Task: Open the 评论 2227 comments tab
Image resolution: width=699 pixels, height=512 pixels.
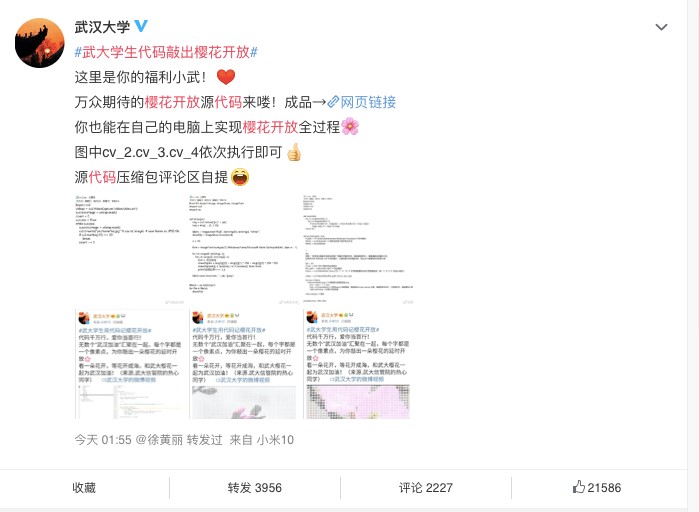Action: coord(426,487)
